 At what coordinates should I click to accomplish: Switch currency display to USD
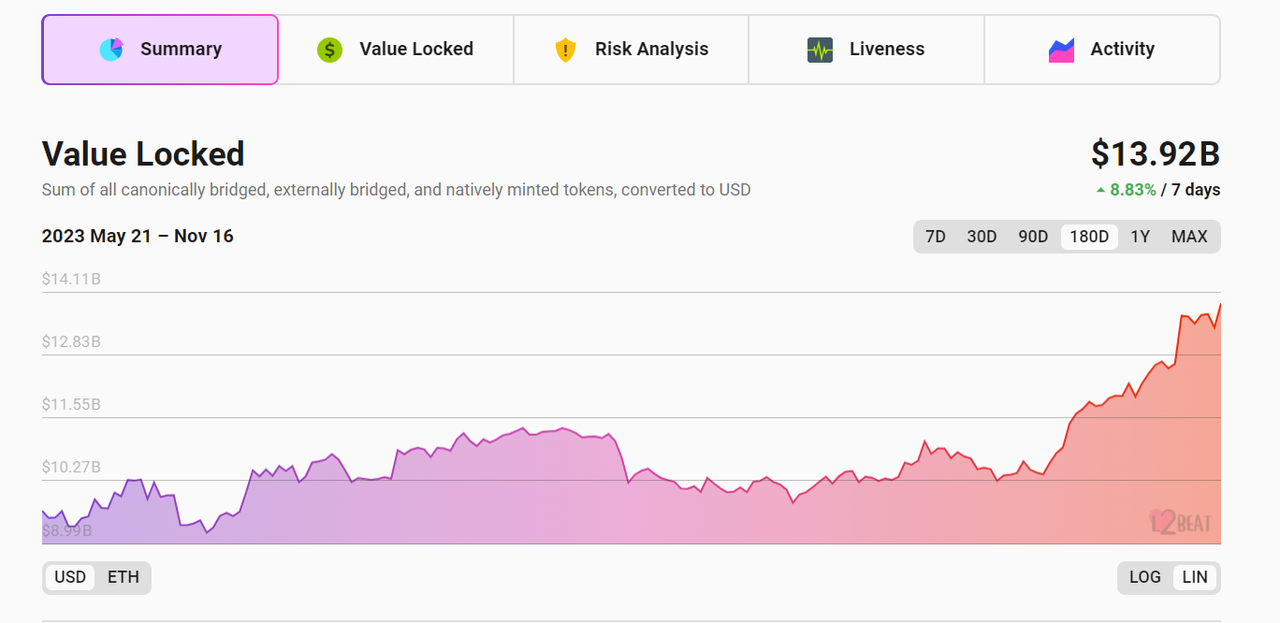tap(70, 577)
